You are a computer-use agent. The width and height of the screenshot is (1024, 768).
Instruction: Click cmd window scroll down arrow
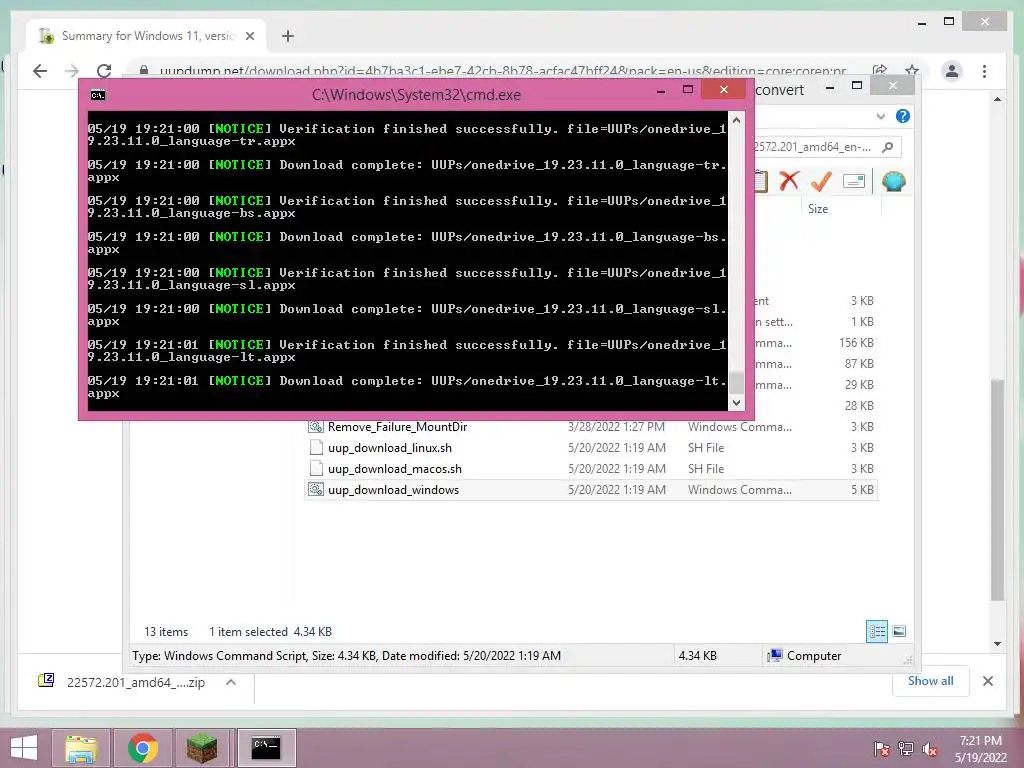(736, 403)
